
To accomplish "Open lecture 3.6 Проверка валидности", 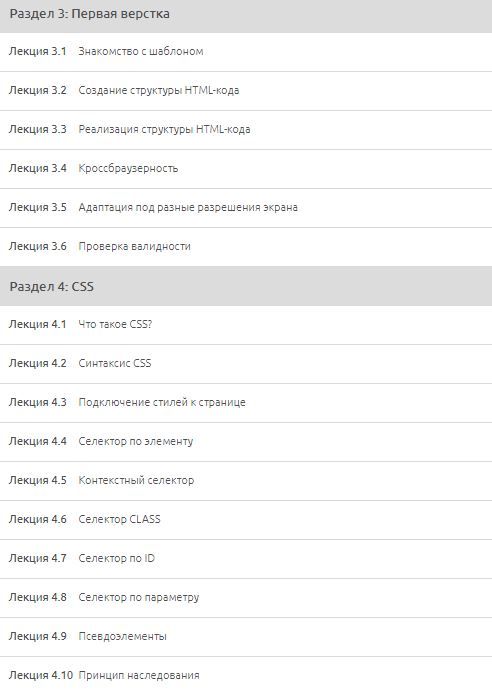I will [246, 246].
